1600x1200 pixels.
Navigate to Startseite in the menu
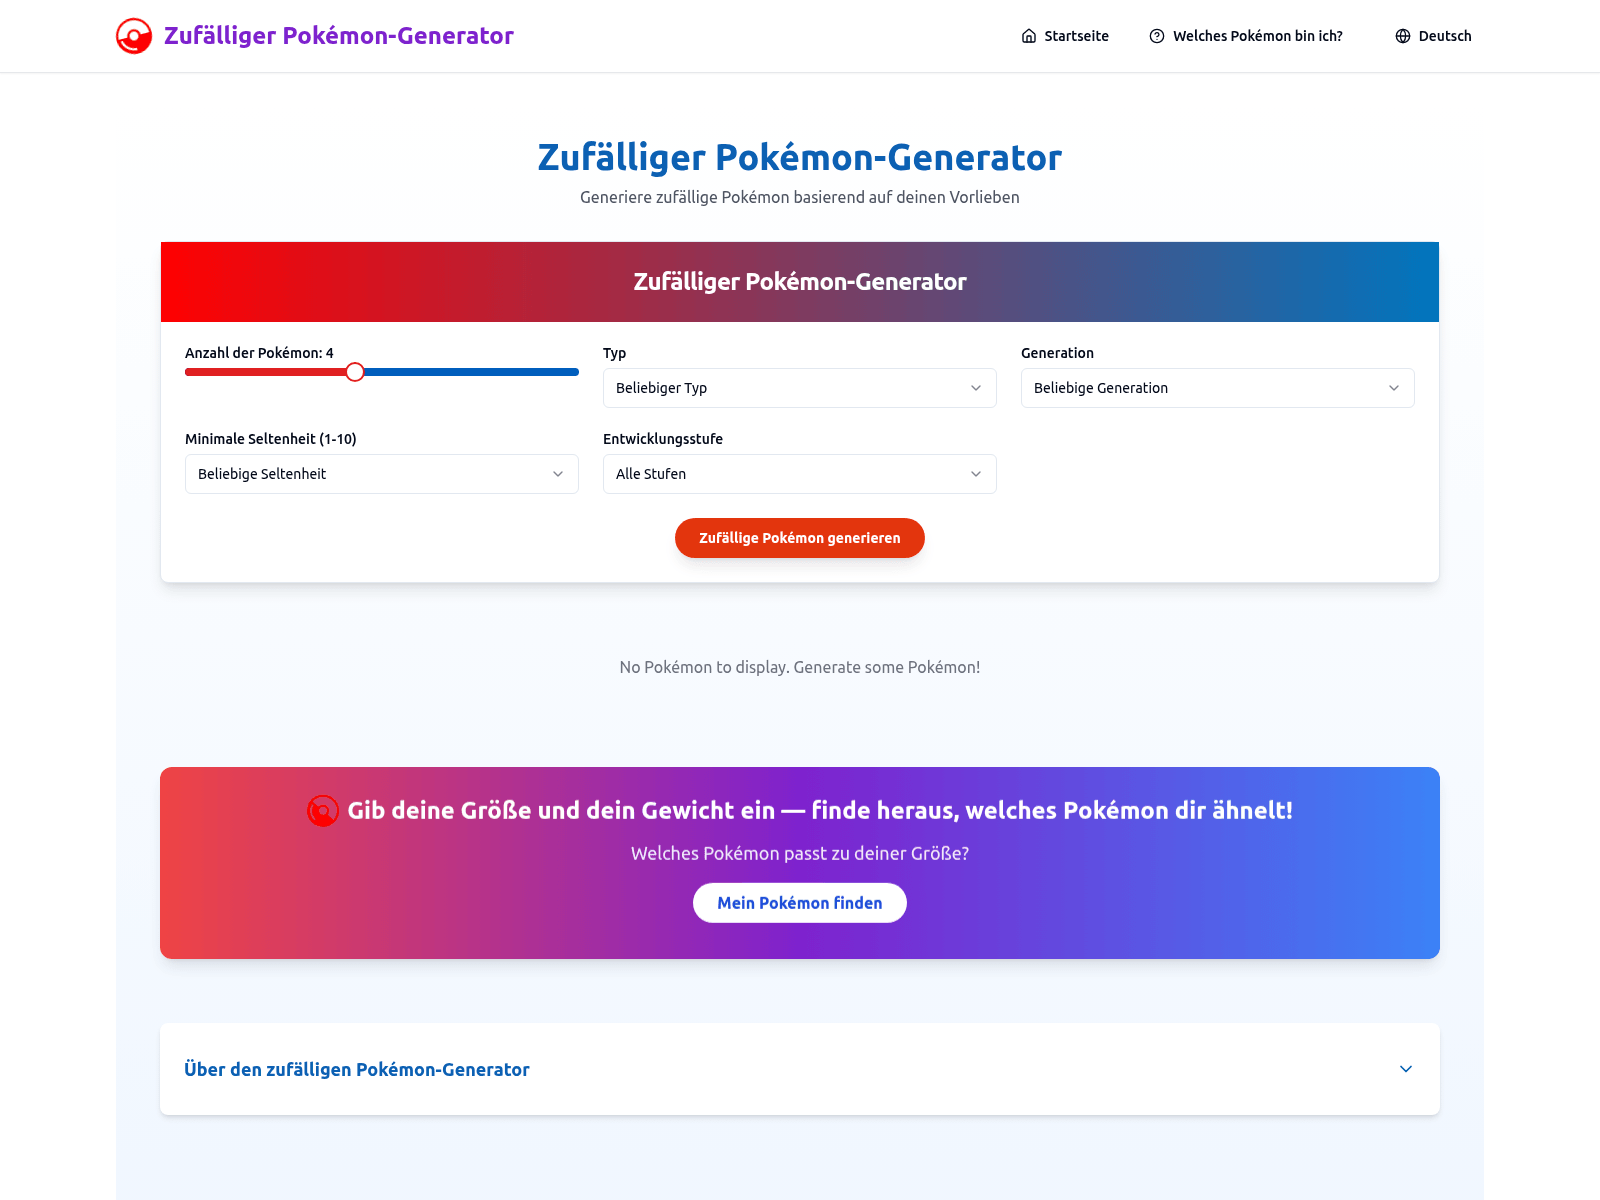pyautogui.click(x=1075, y=35)
